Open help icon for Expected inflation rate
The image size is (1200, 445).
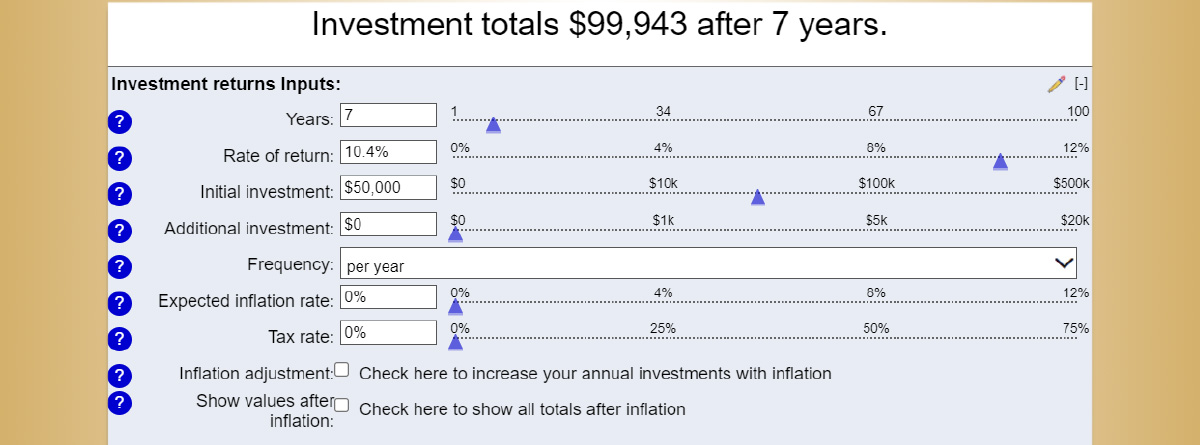119,303
